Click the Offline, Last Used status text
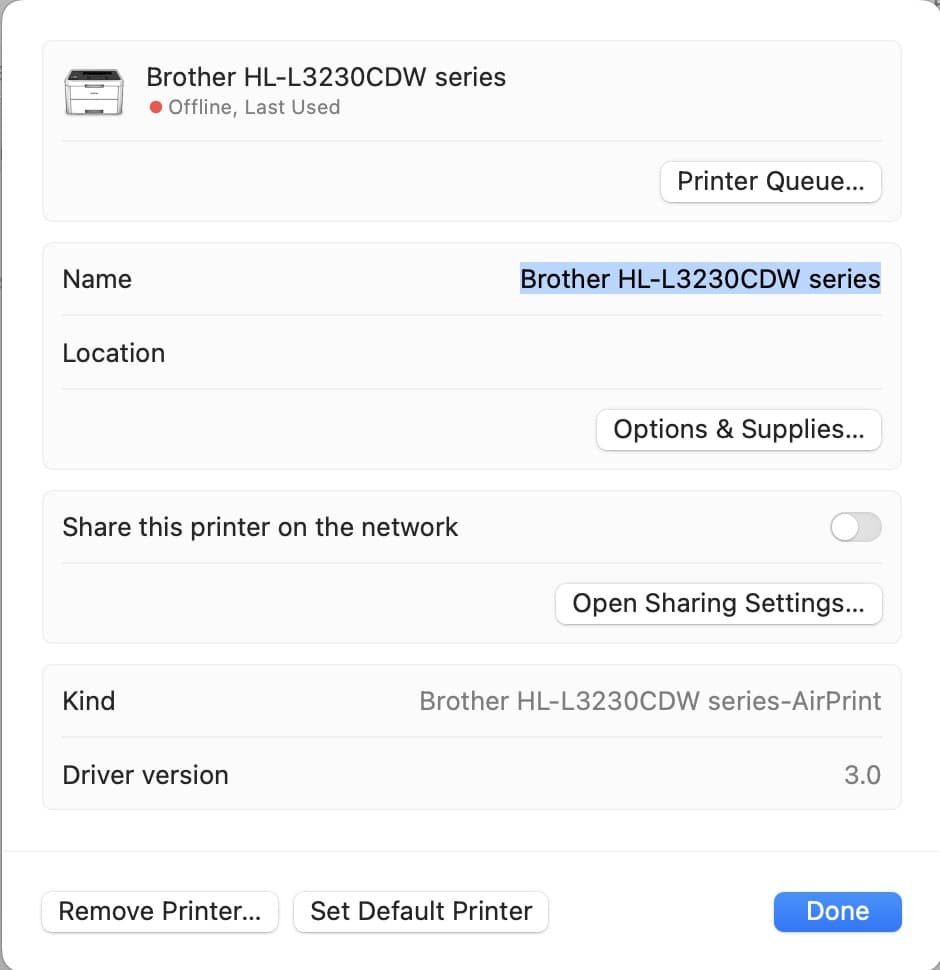The width and height of the screenshot is (940, 970). coord(254,108)
